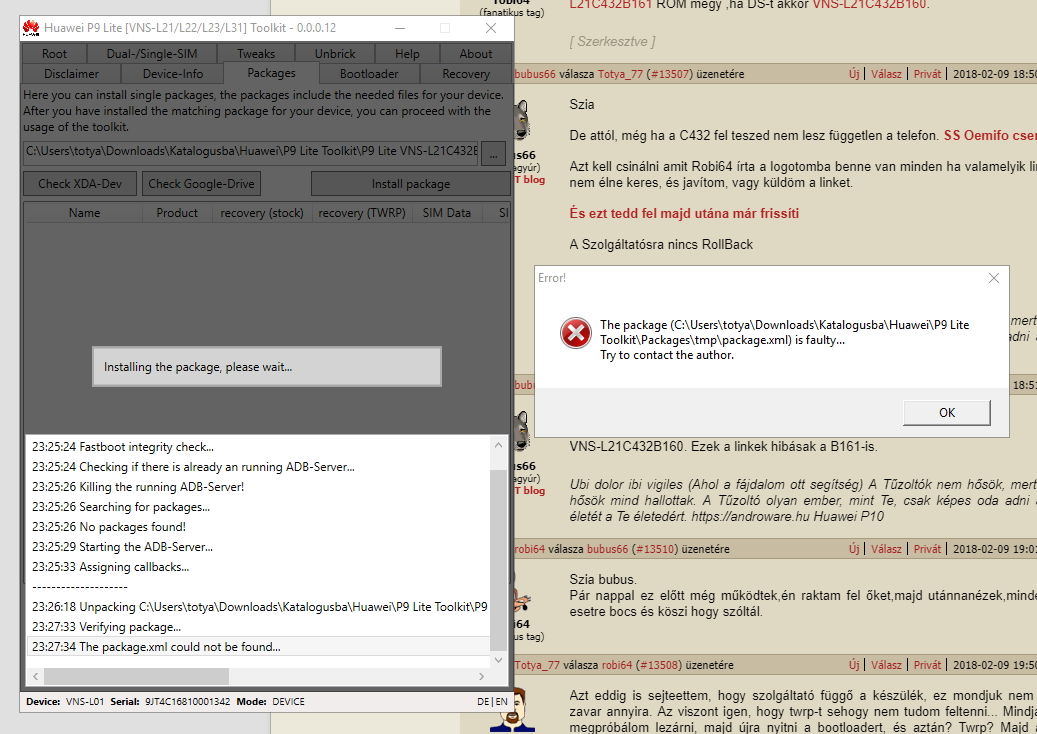Open the #13510 post reference link
The height and width of the screenshot is (734, 1037).
[x=654, y=549]
